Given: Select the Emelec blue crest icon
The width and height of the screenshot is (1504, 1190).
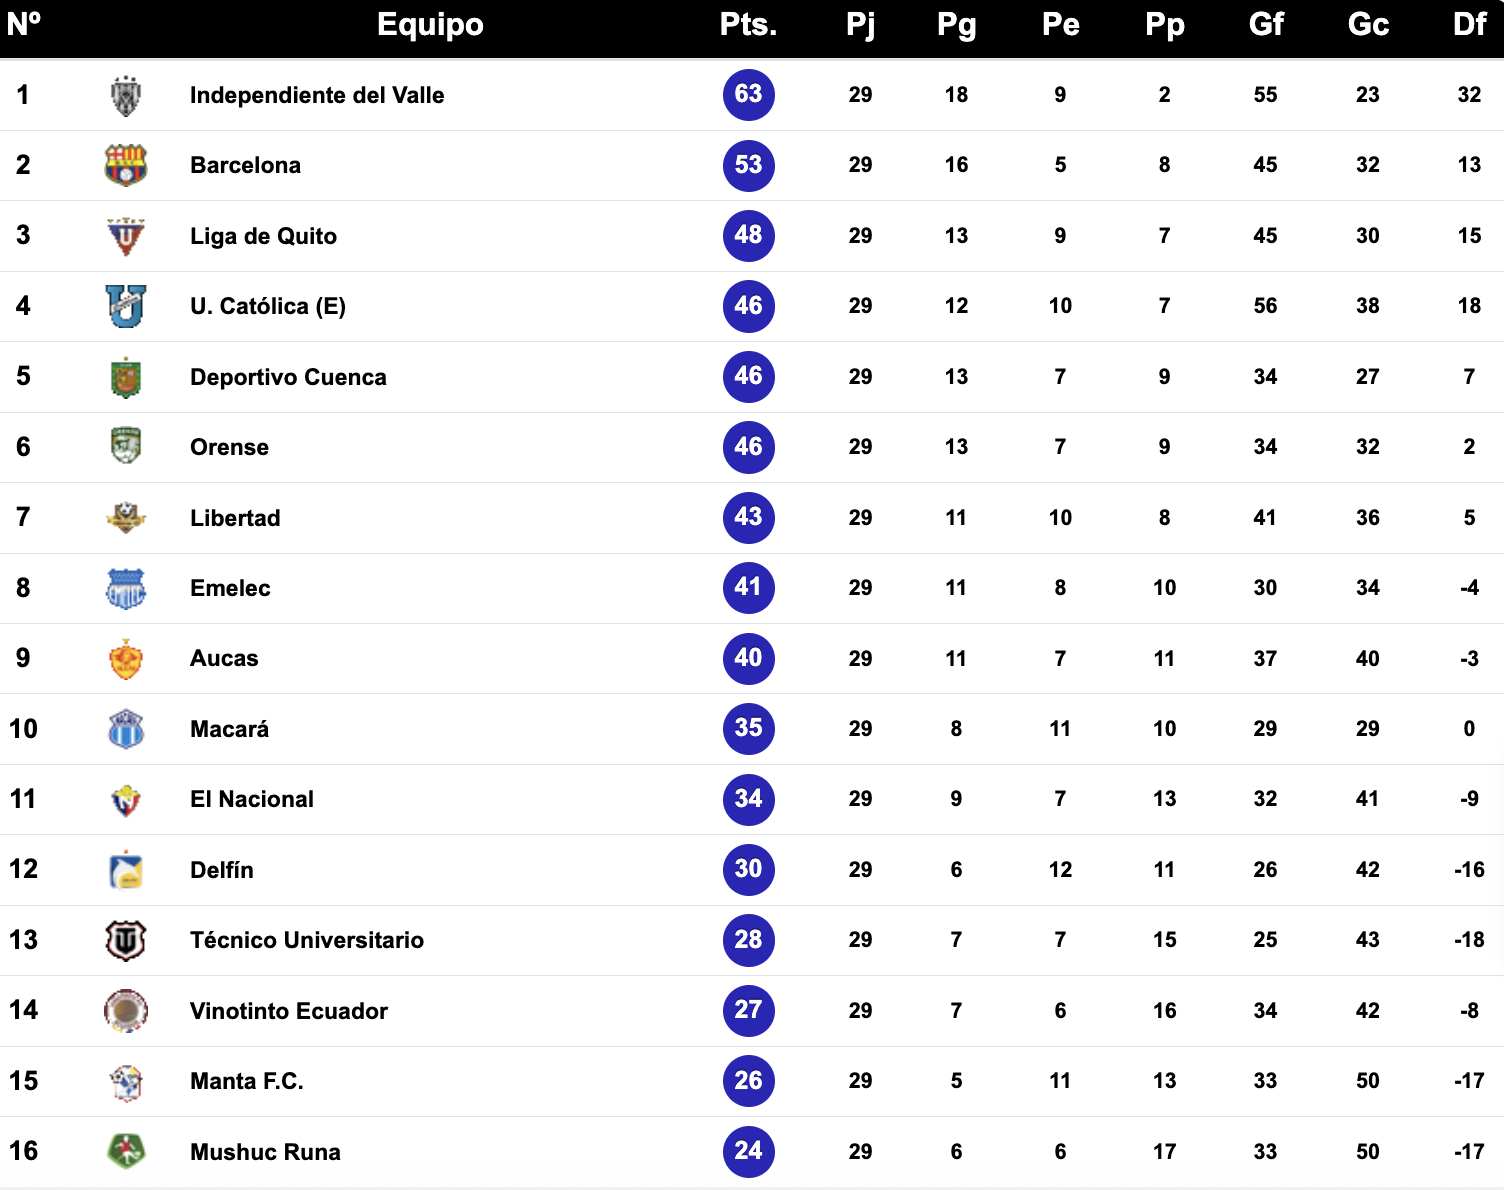Looking at the screenshot, I should [x=126, y=589].
